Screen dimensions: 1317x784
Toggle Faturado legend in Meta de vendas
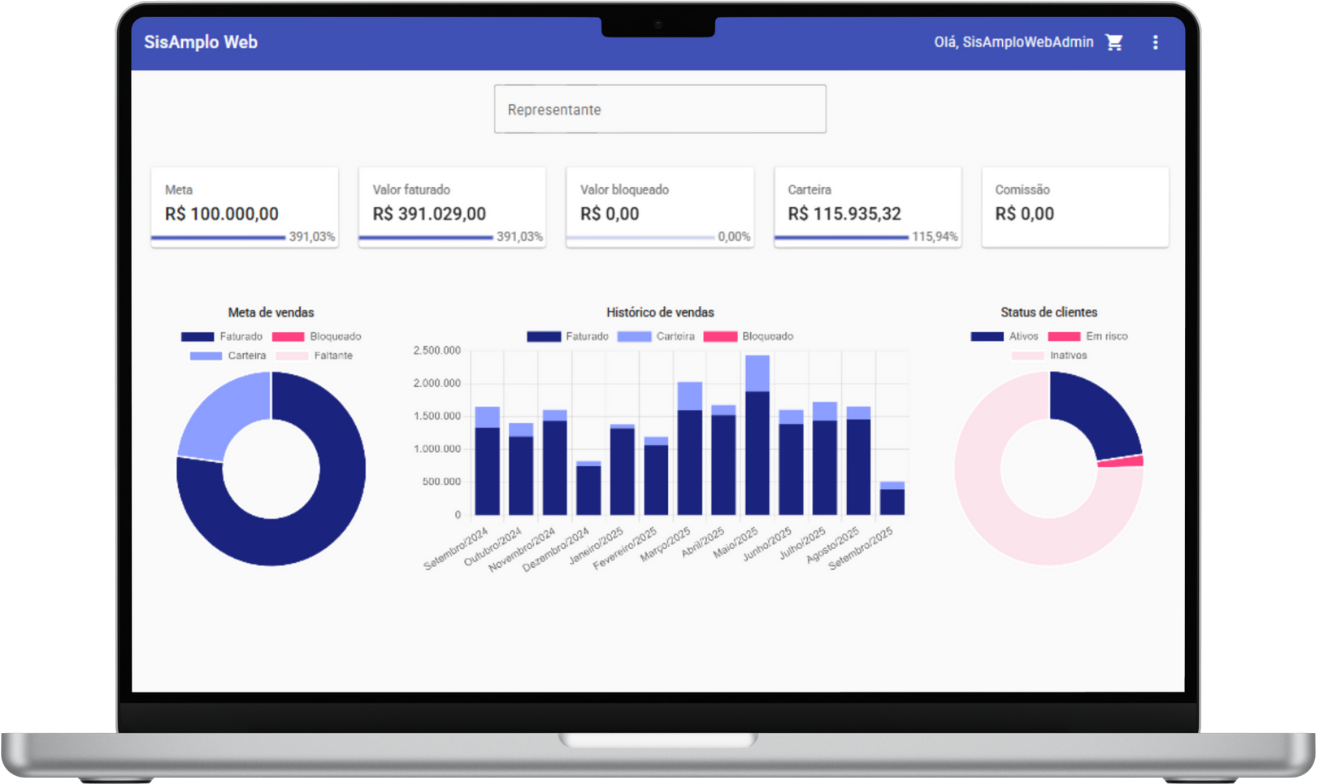[222, 337]
